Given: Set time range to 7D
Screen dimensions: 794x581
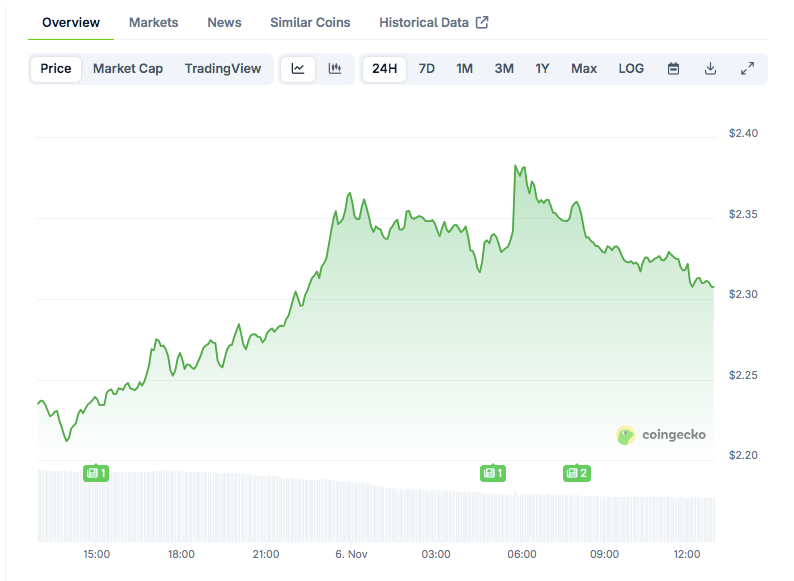Looking at the screenshot, I should (427, 69).
